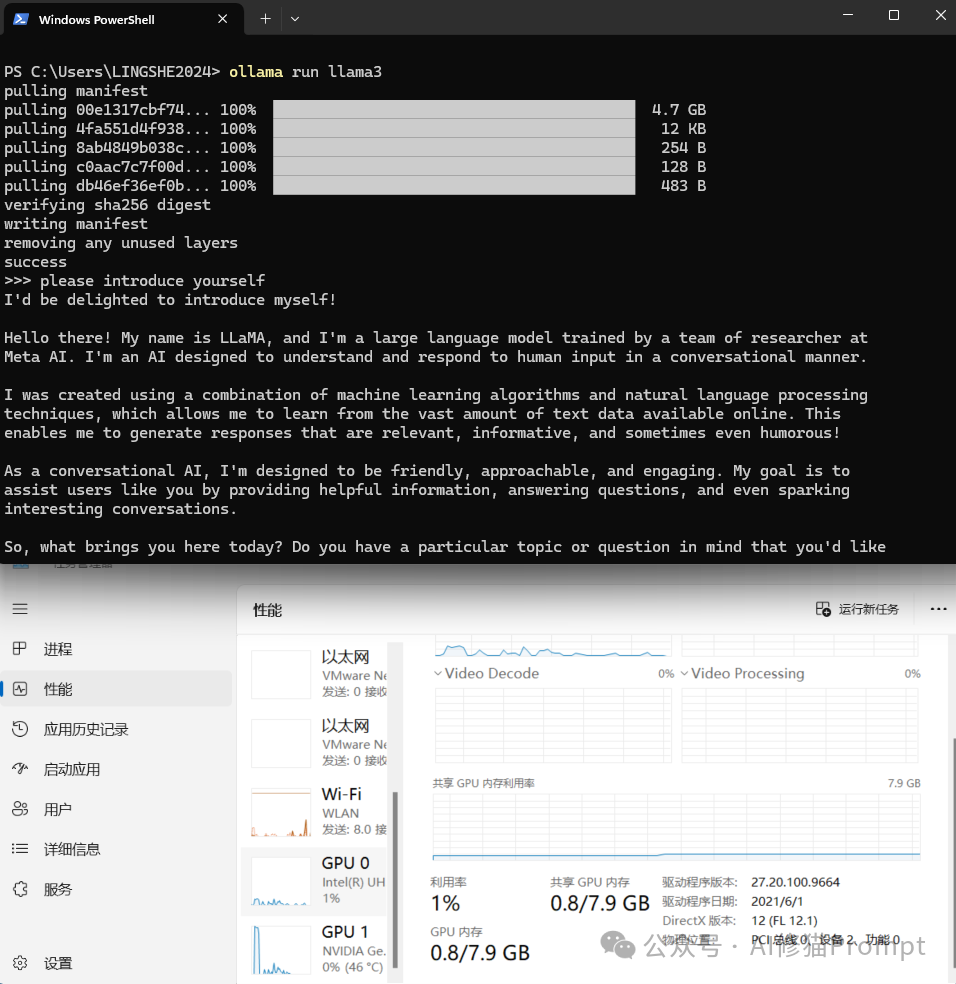Click the Video Processing "0%" value

(913, 673)
